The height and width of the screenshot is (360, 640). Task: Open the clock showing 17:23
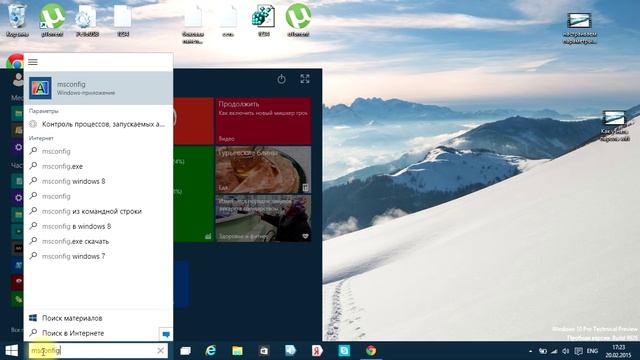click(619, 351)
